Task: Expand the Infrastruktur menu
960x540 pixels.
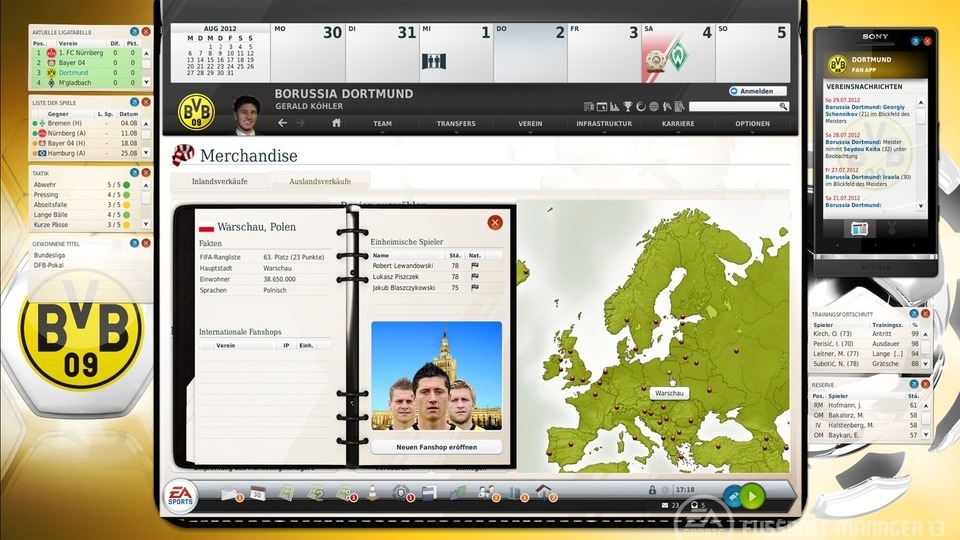Action: coord(604,124)
